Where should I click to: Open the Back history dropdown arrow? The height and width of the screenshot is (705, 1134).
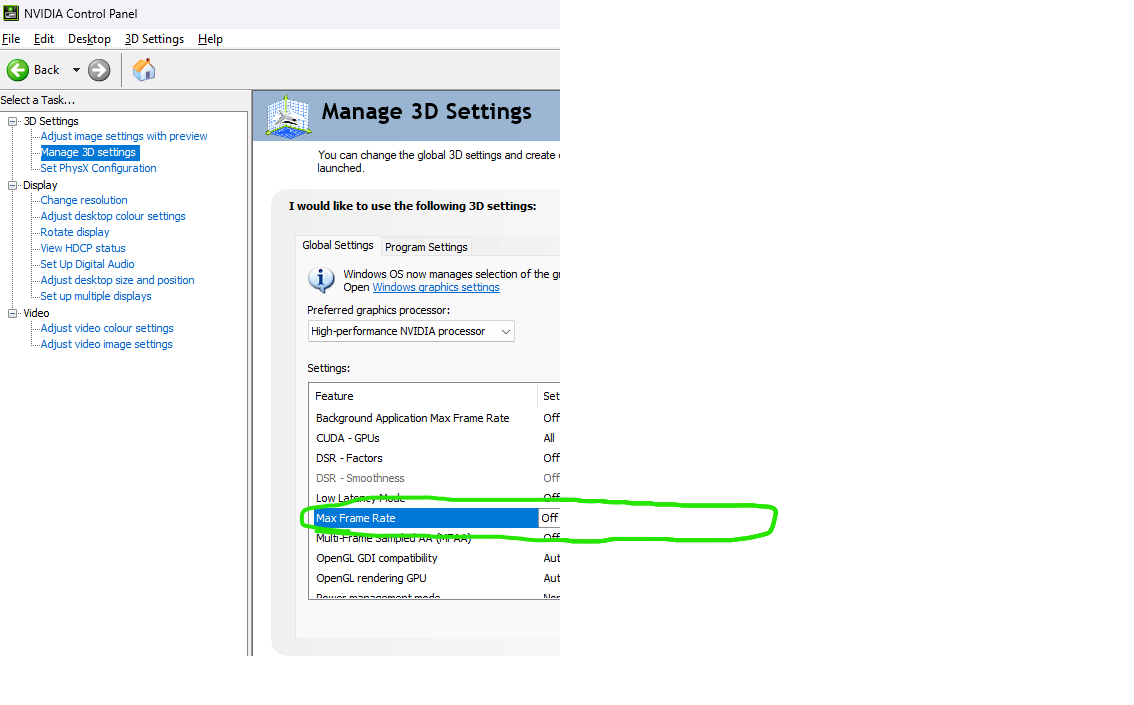[76, 70]
